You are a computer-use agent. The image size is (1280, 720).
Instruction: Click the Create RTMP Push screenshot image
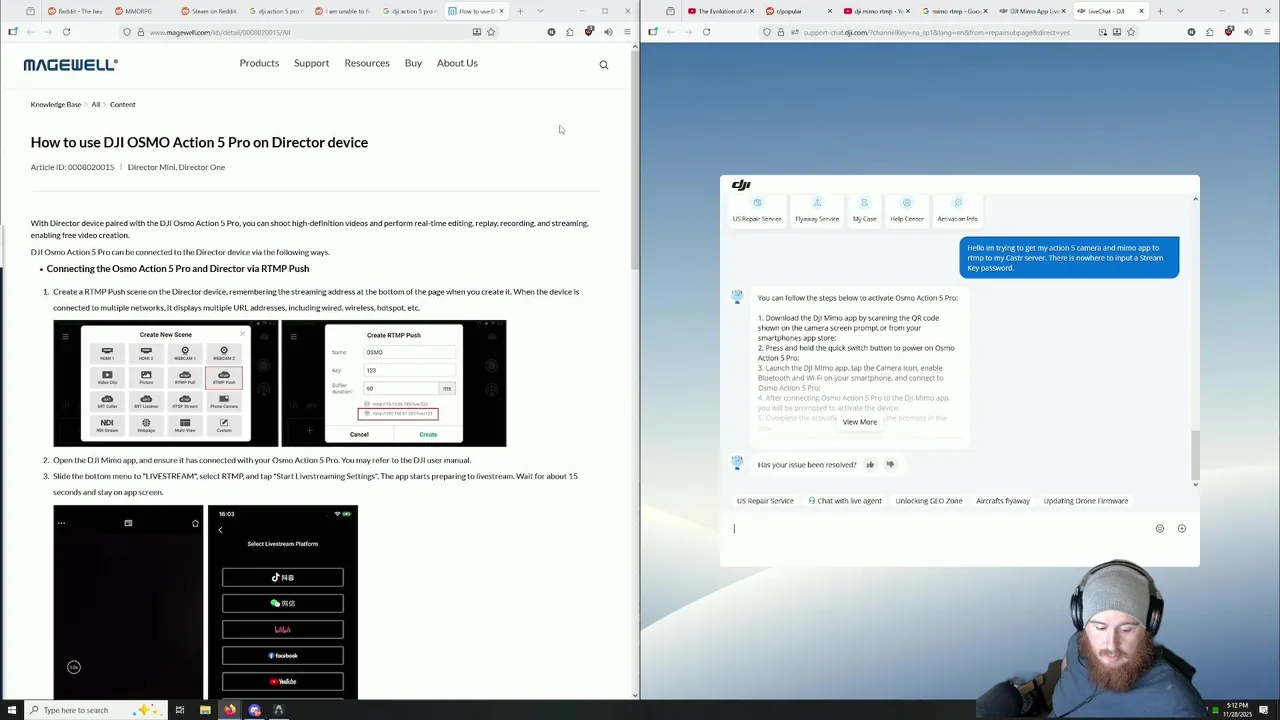tap(394, 383)
